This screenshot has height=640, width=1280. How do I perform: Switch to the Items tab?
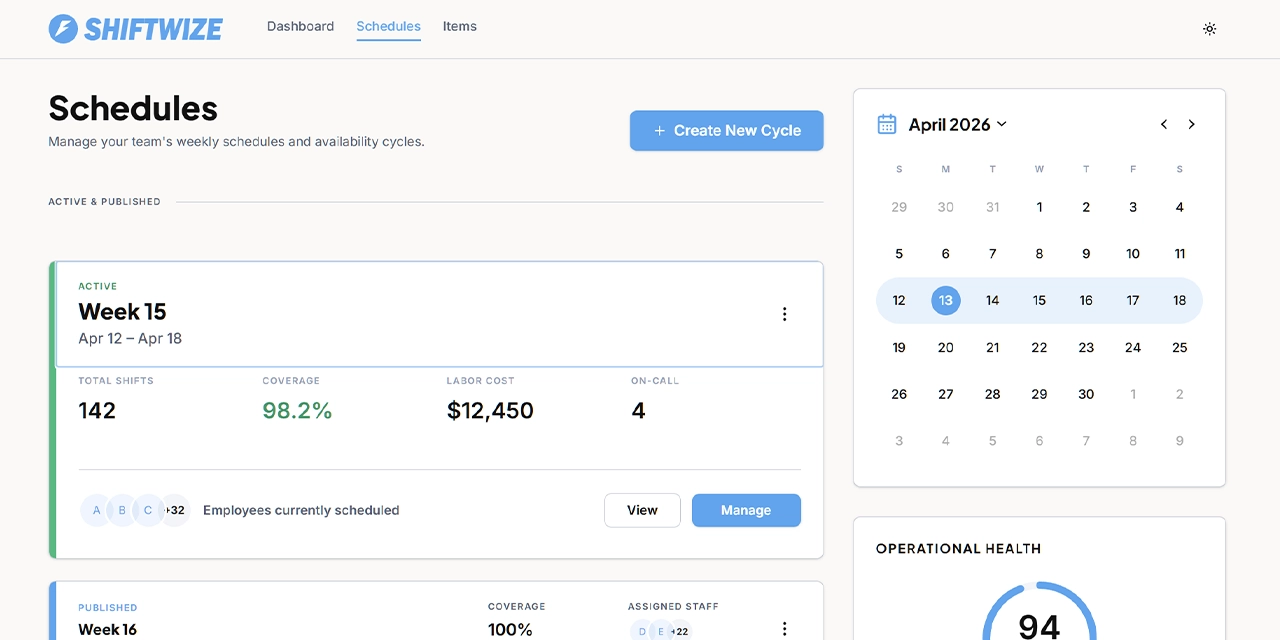coord(460,26)
